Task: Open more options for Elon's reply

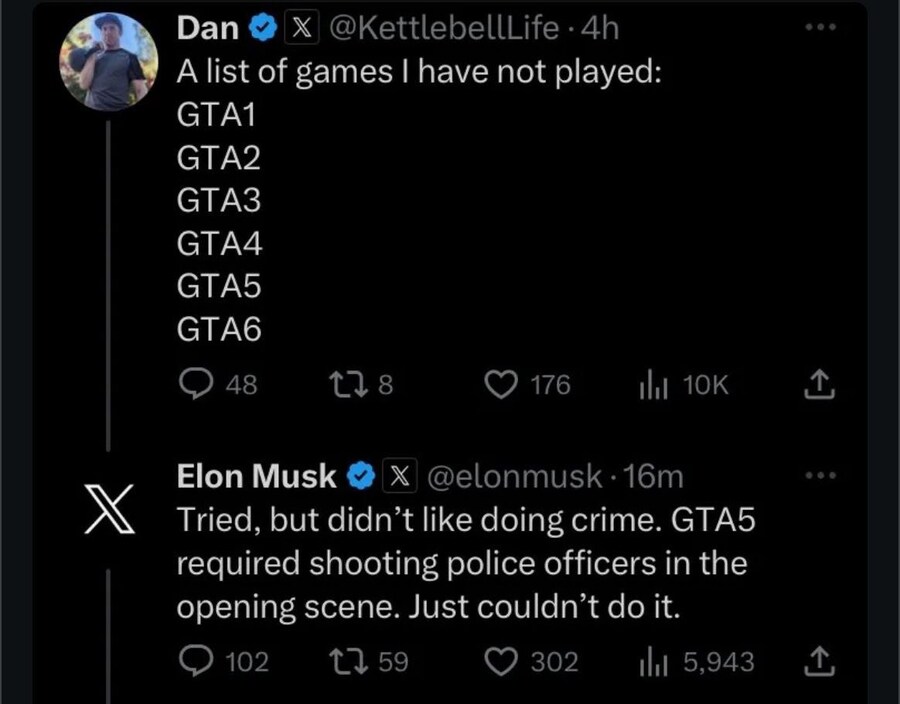Action: [820, 476]
